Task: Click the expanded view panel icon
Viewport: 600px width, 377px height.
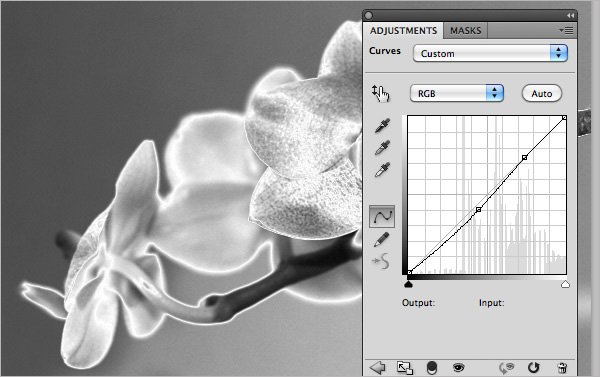Action: 405,368
